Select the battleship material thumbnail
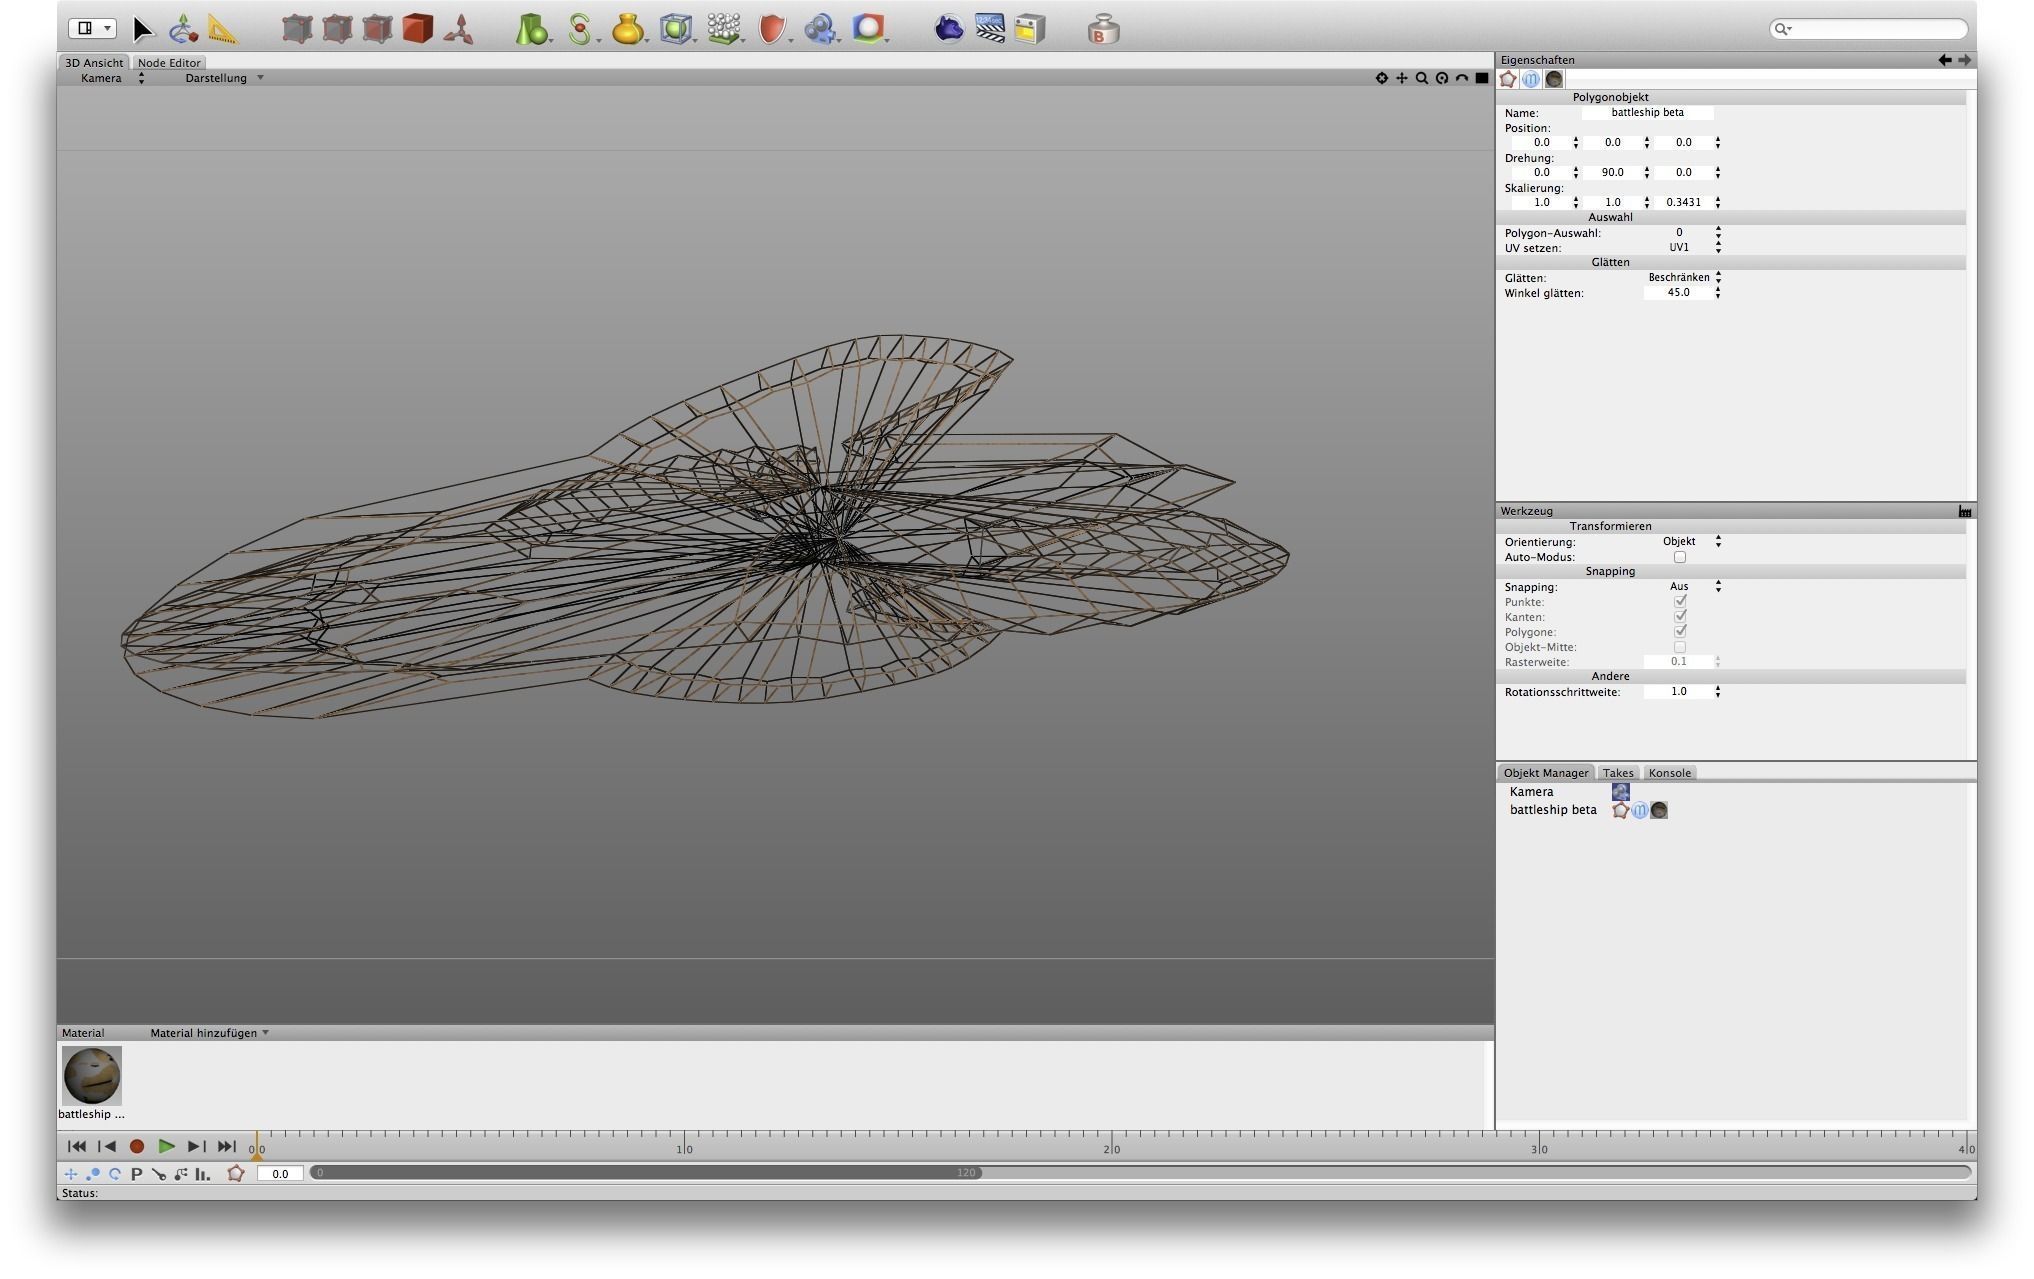The height and width of the screenshot is (1279, 2034). (x=92, y=1075)
